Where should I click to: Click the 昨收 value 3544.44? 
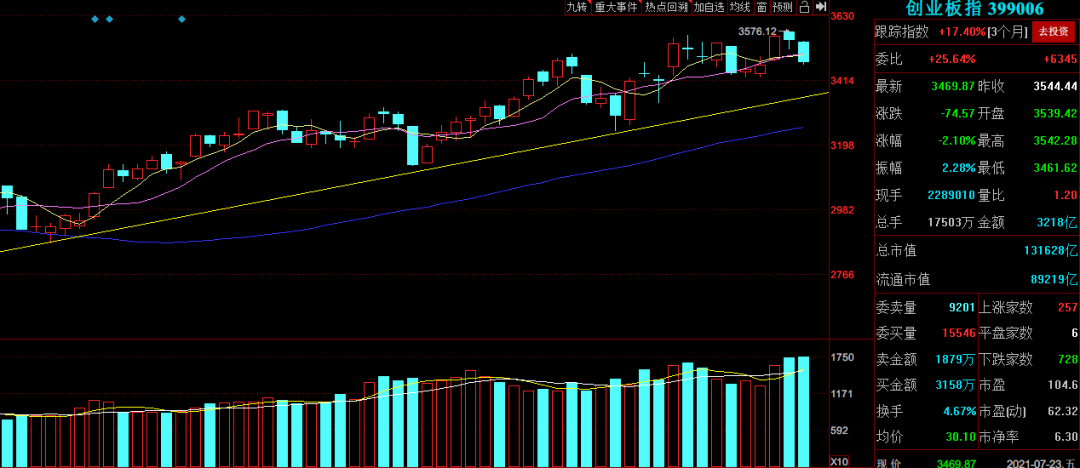click(1055, 87)
